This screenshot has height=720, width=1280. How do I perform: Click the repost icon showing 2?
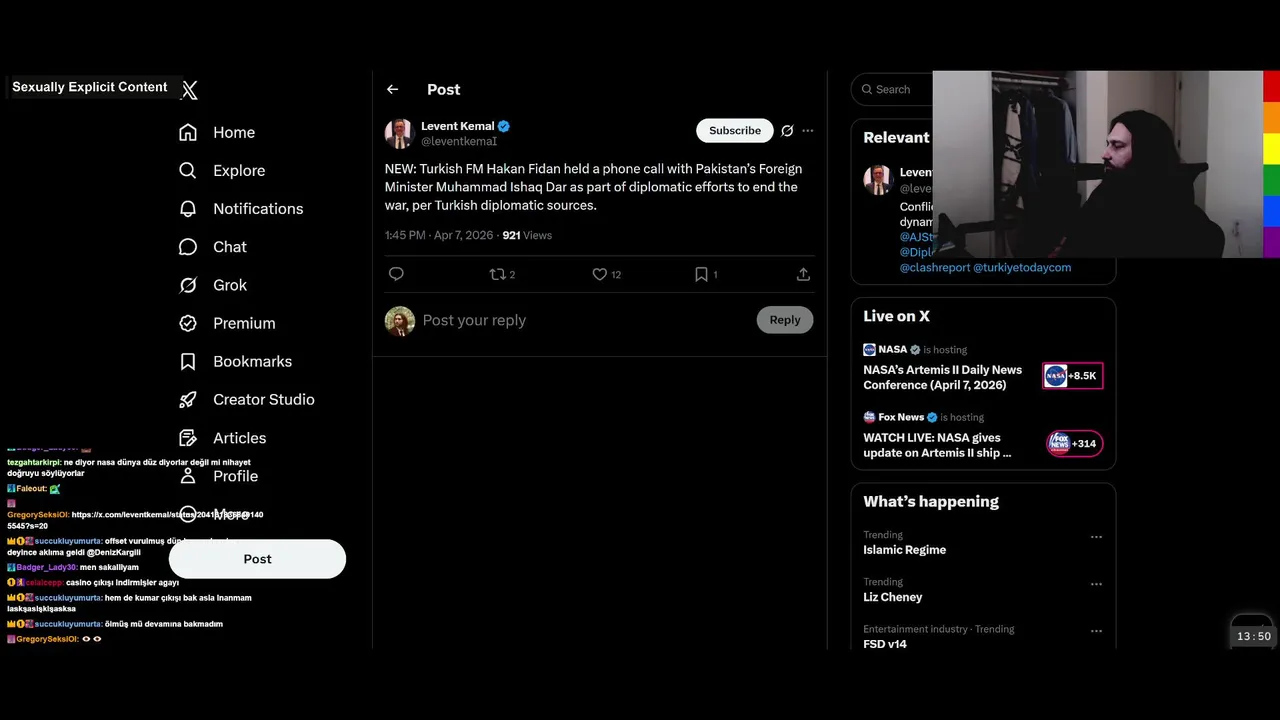pyautogui.click(x=502, y=274)
